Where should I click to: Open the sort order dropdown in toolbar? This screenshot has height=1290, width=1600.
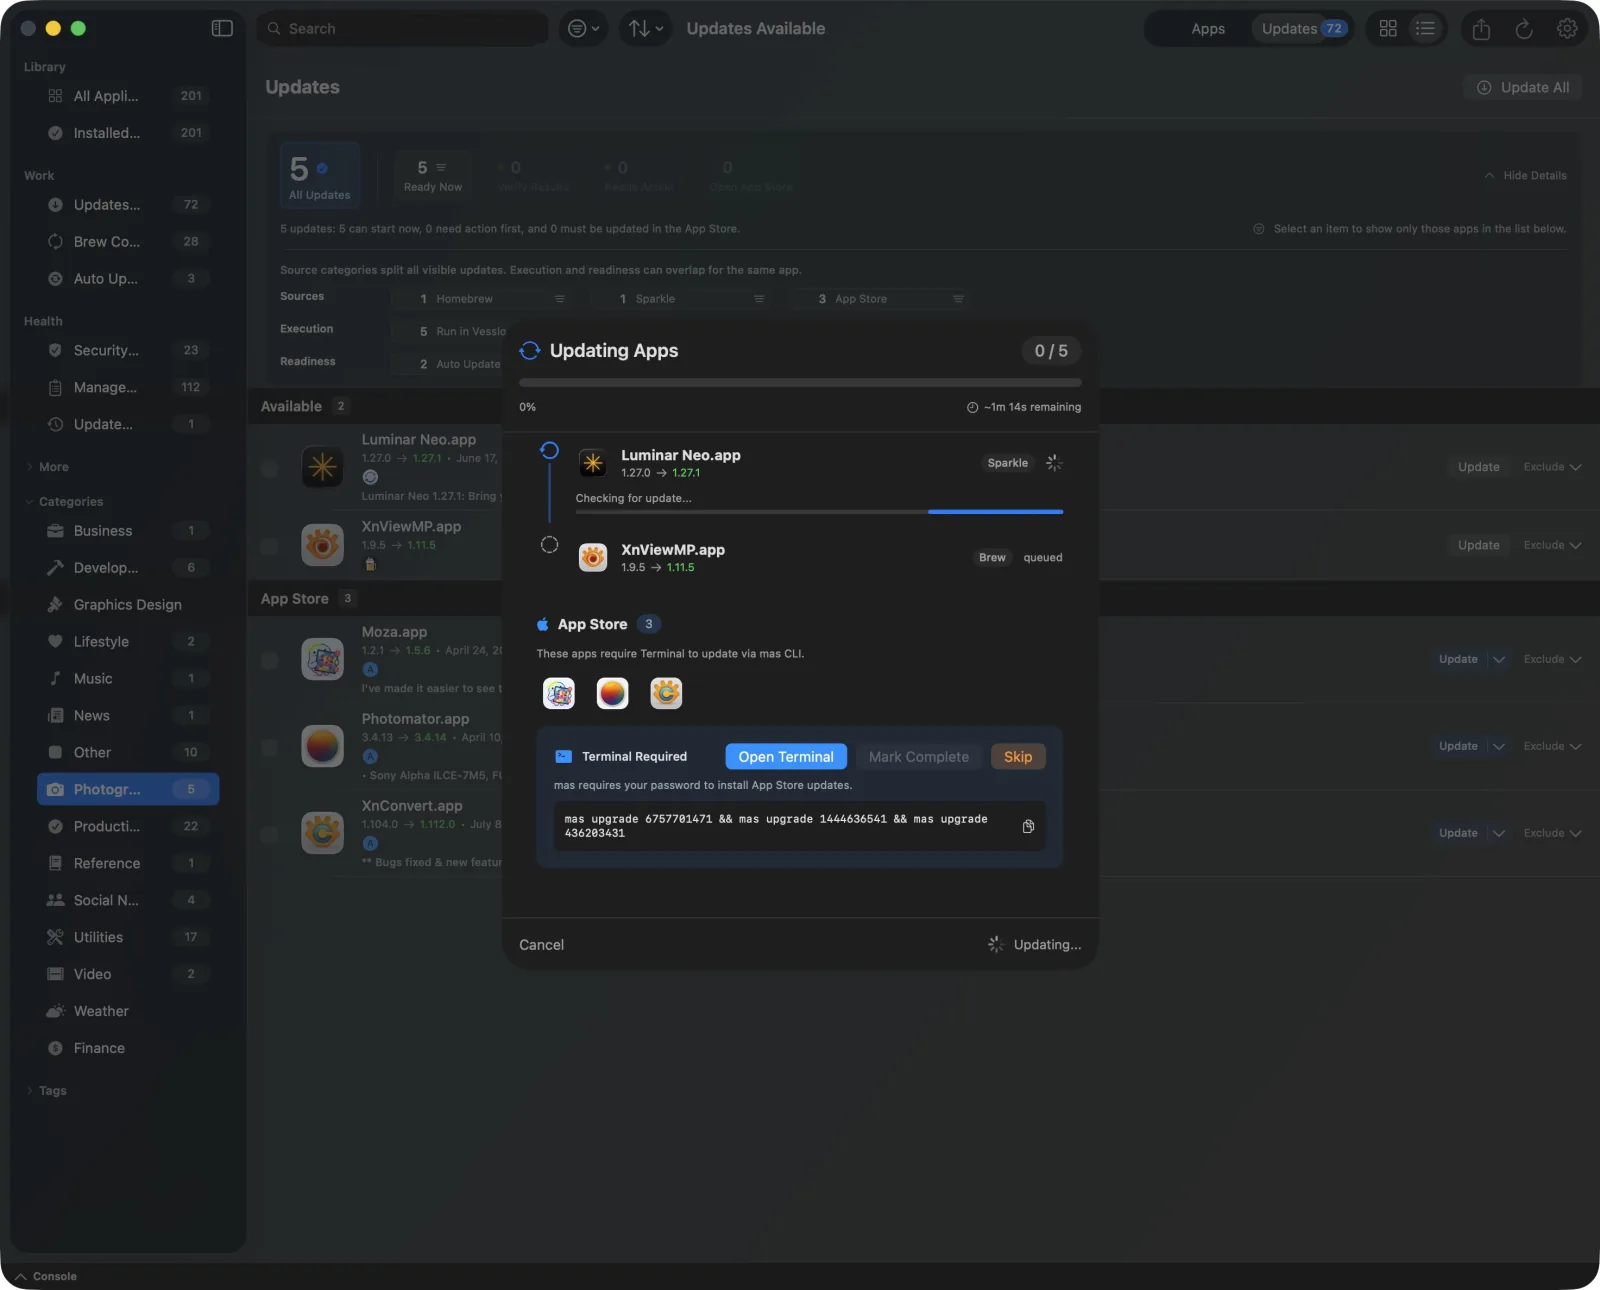(646, 28)
